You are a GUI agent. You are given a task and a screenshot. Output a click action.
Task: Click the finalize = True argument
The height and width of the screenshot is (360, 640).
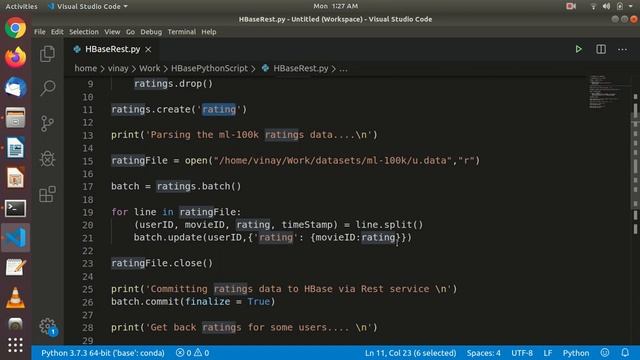click(227, 302)
